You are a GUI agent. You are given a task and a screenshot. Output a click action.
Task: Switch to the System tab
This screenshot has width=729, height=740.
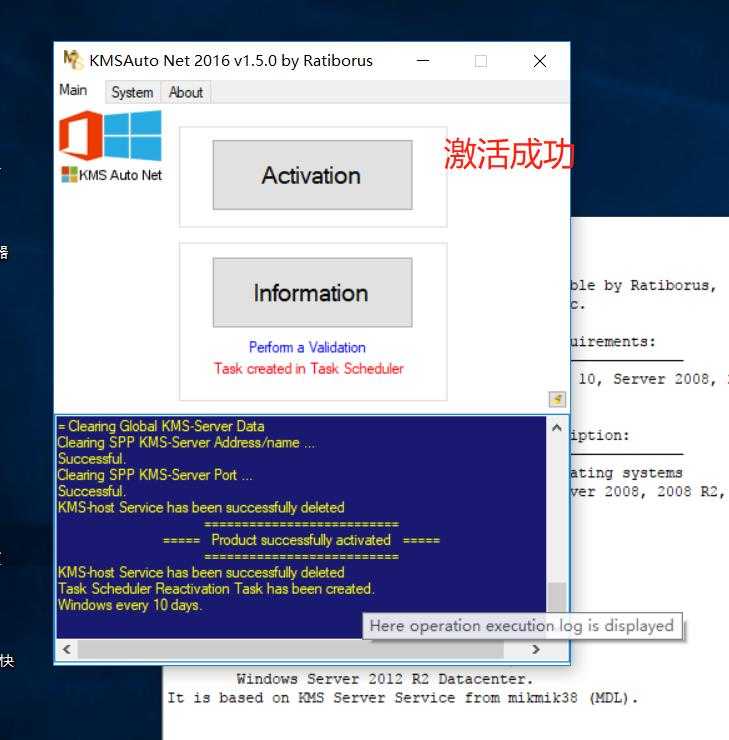point(133,92)
